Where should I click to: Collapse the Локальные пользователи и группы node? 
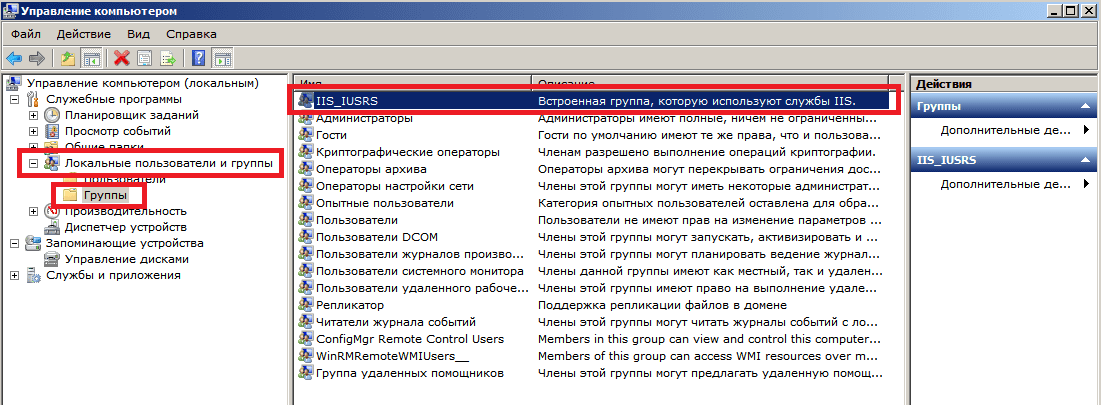[33, 163]
